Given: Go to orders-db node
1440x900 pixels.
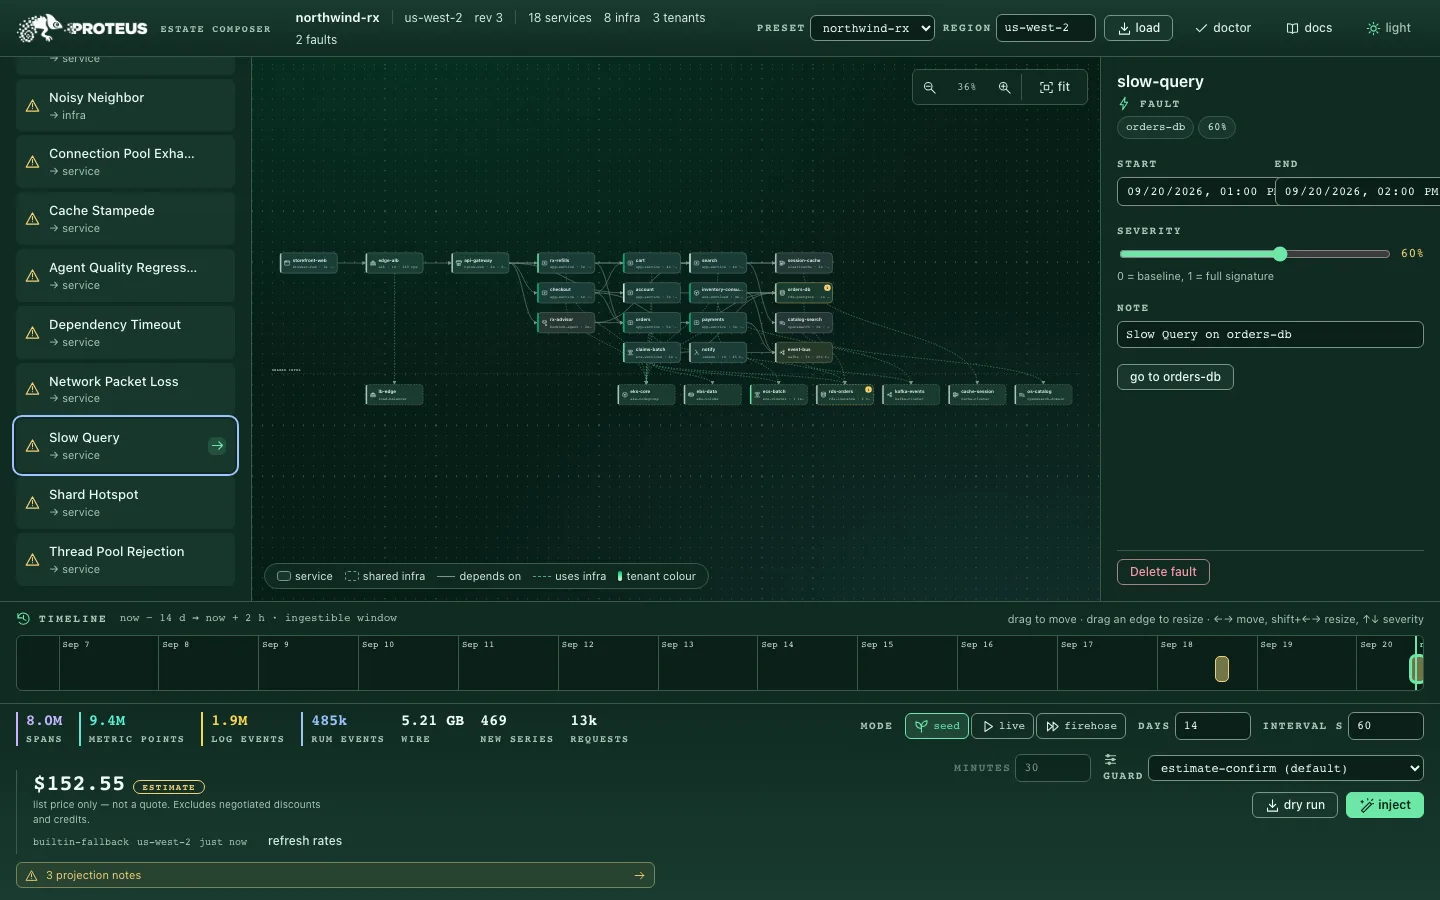Looking at the screenshot, I should (x=1175, y=377).
